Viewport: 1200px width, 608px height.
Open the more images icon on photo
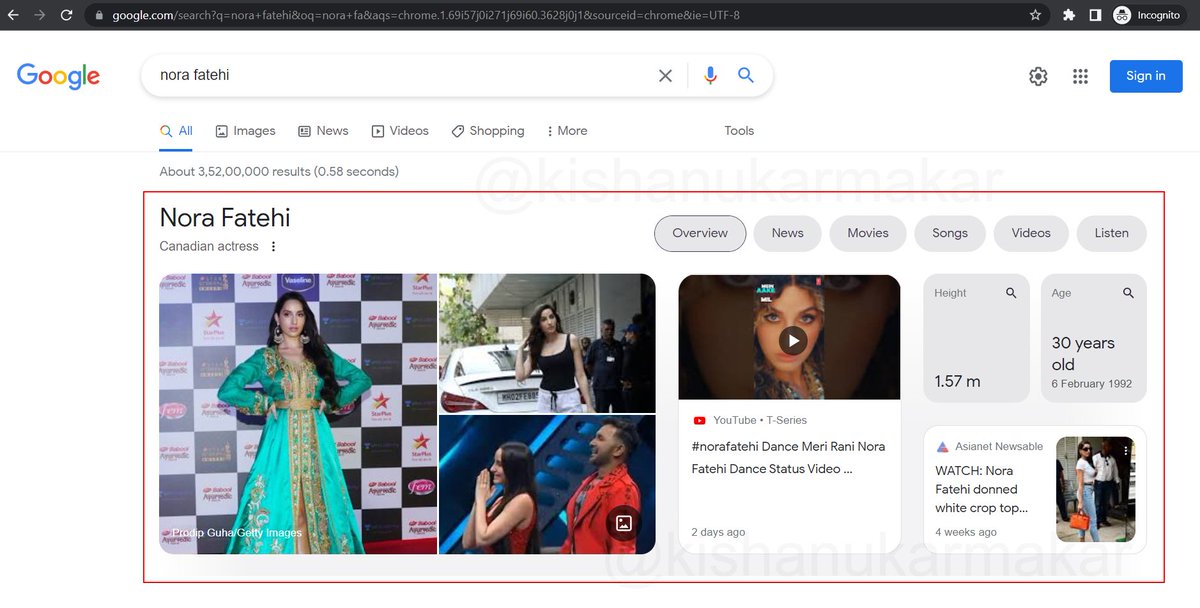pyautogui.click(x=624, y=523)
